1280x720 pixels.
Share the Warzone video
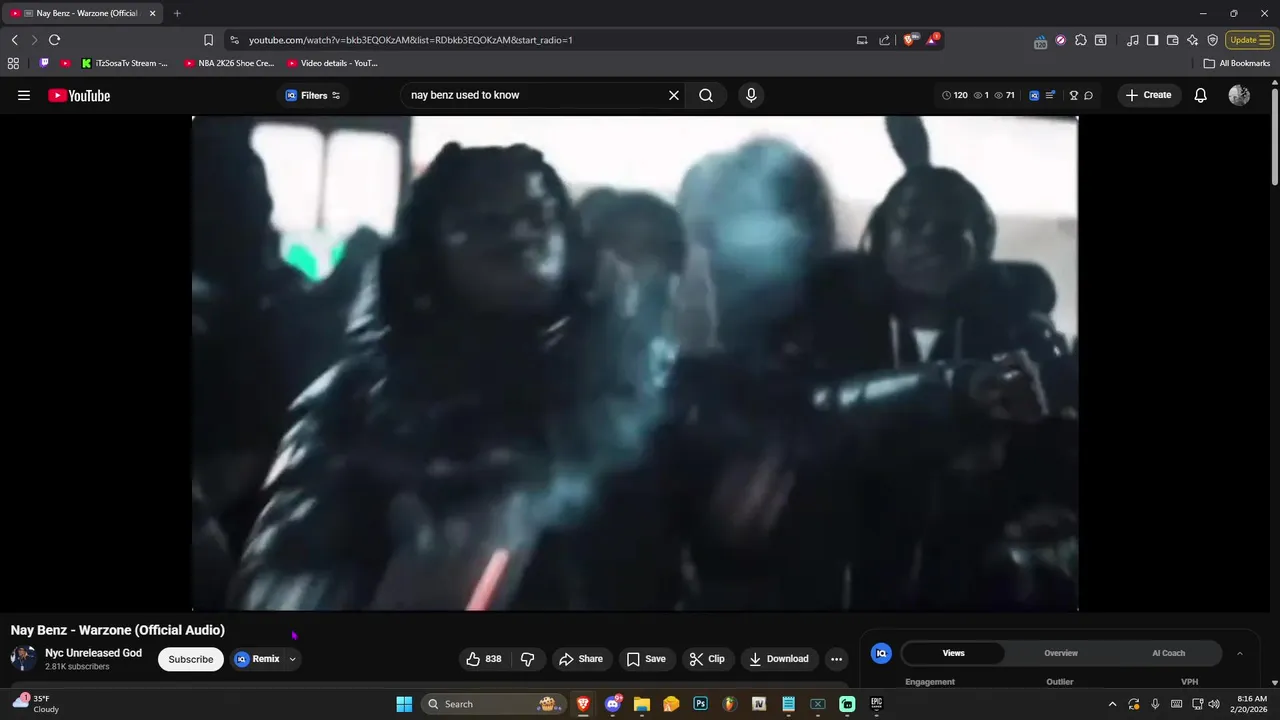(580, 659)
